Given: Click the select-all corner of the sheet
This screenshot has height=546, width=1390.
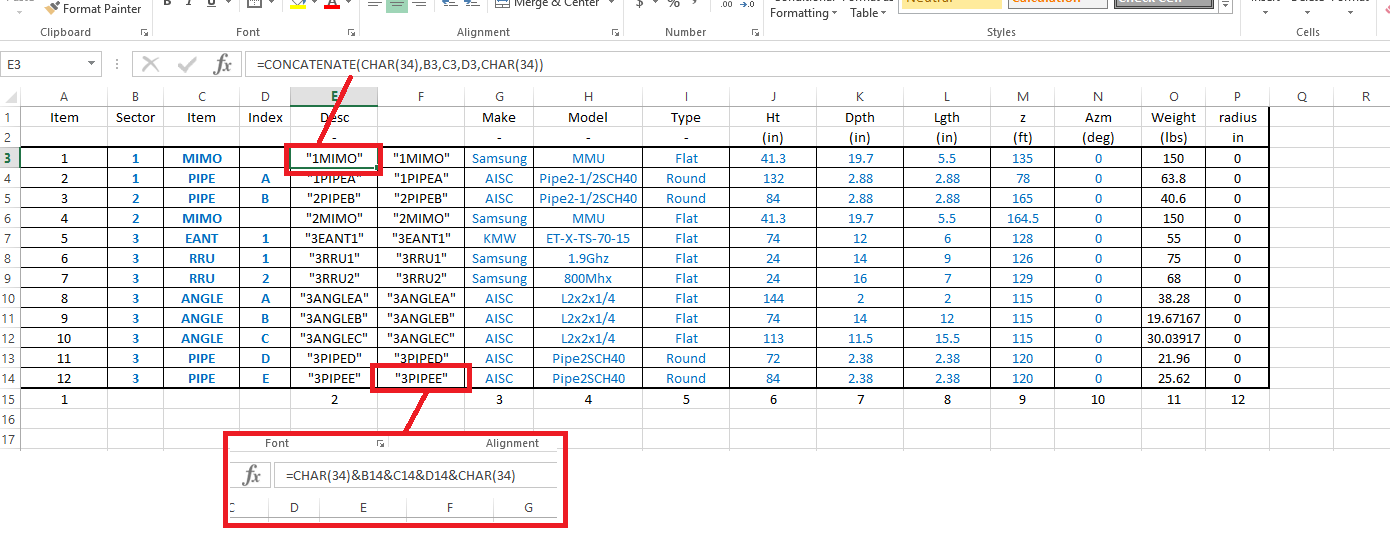Looking at the screenshot, I should [x=10, y=97].
